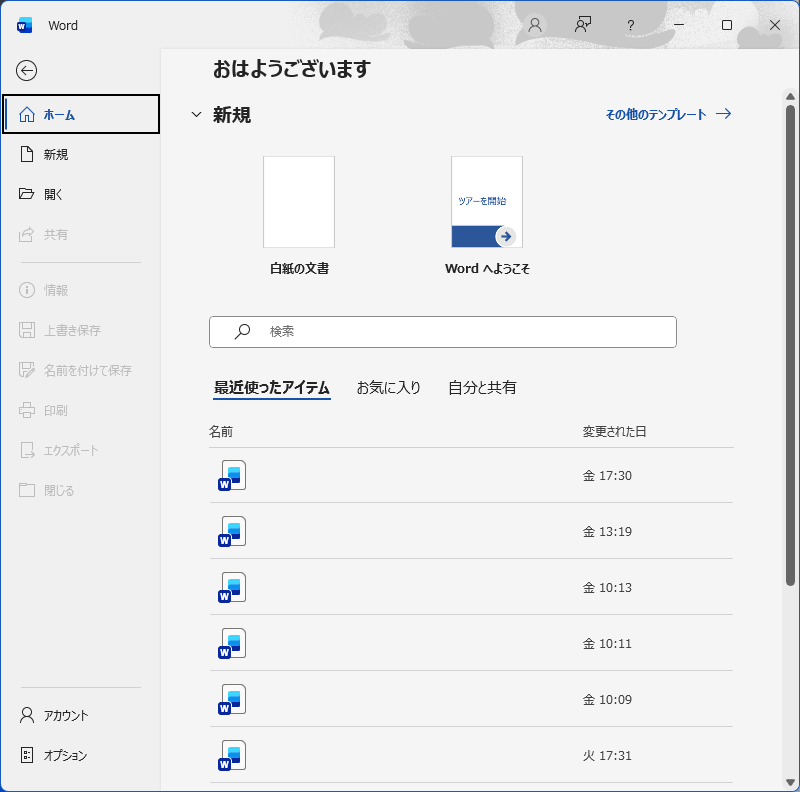Open the 開く menu item
This screenshot has width=800, height=792.
tap(81, 194)
